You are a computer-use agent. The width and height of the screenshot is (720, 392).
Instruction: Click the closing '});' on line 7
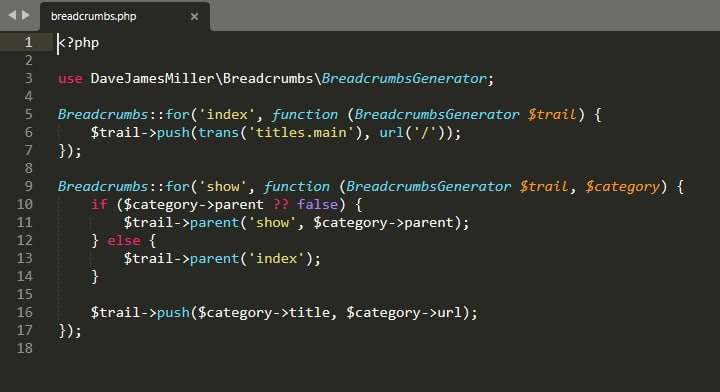pyautogui.click(x=70, y=150)
